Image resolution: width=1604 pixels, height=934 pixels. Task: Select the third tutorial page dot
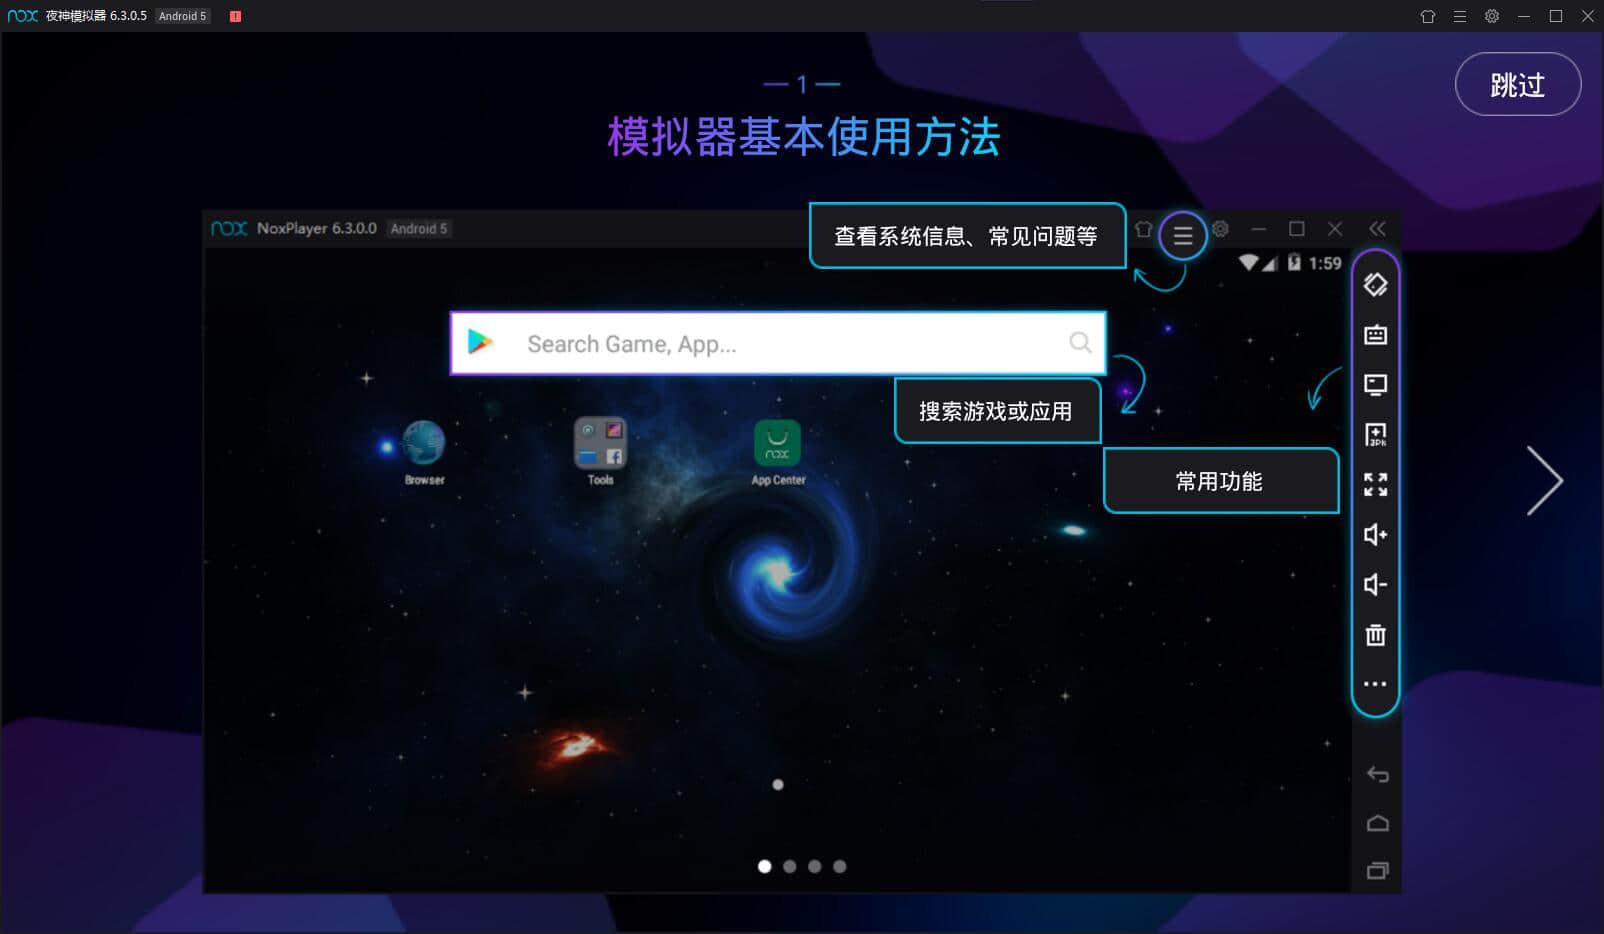[815, 866]
